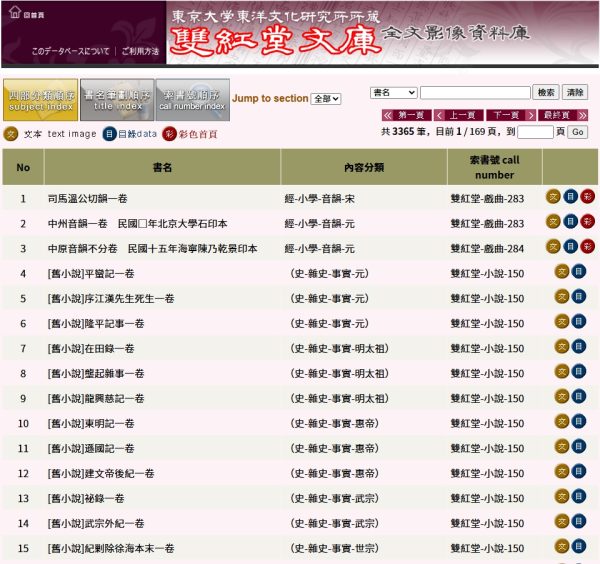Go to home page via house icon
The image size is (600, 564).
(x=15, y=12)
